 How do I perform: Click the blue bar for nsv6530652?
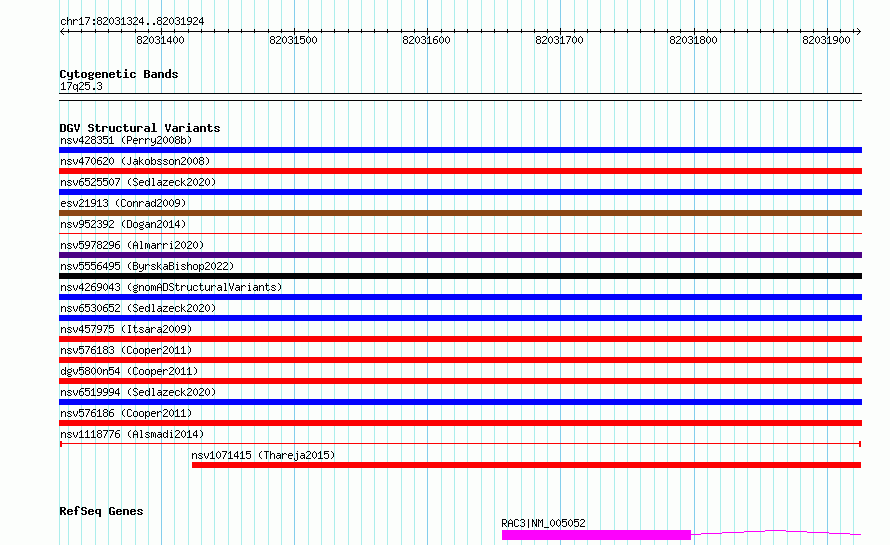click(460, 318)
